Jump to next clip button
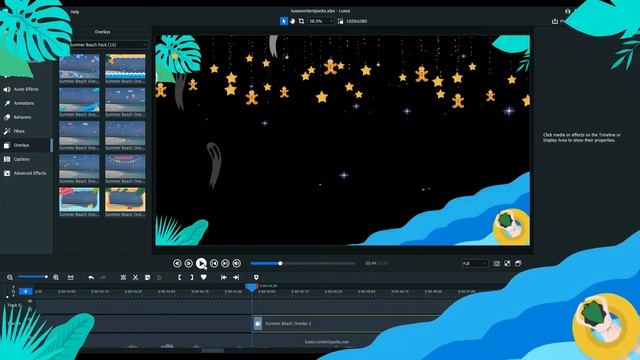Image resolution: width=640 pixels, height=360 pixels. [225, 264]
